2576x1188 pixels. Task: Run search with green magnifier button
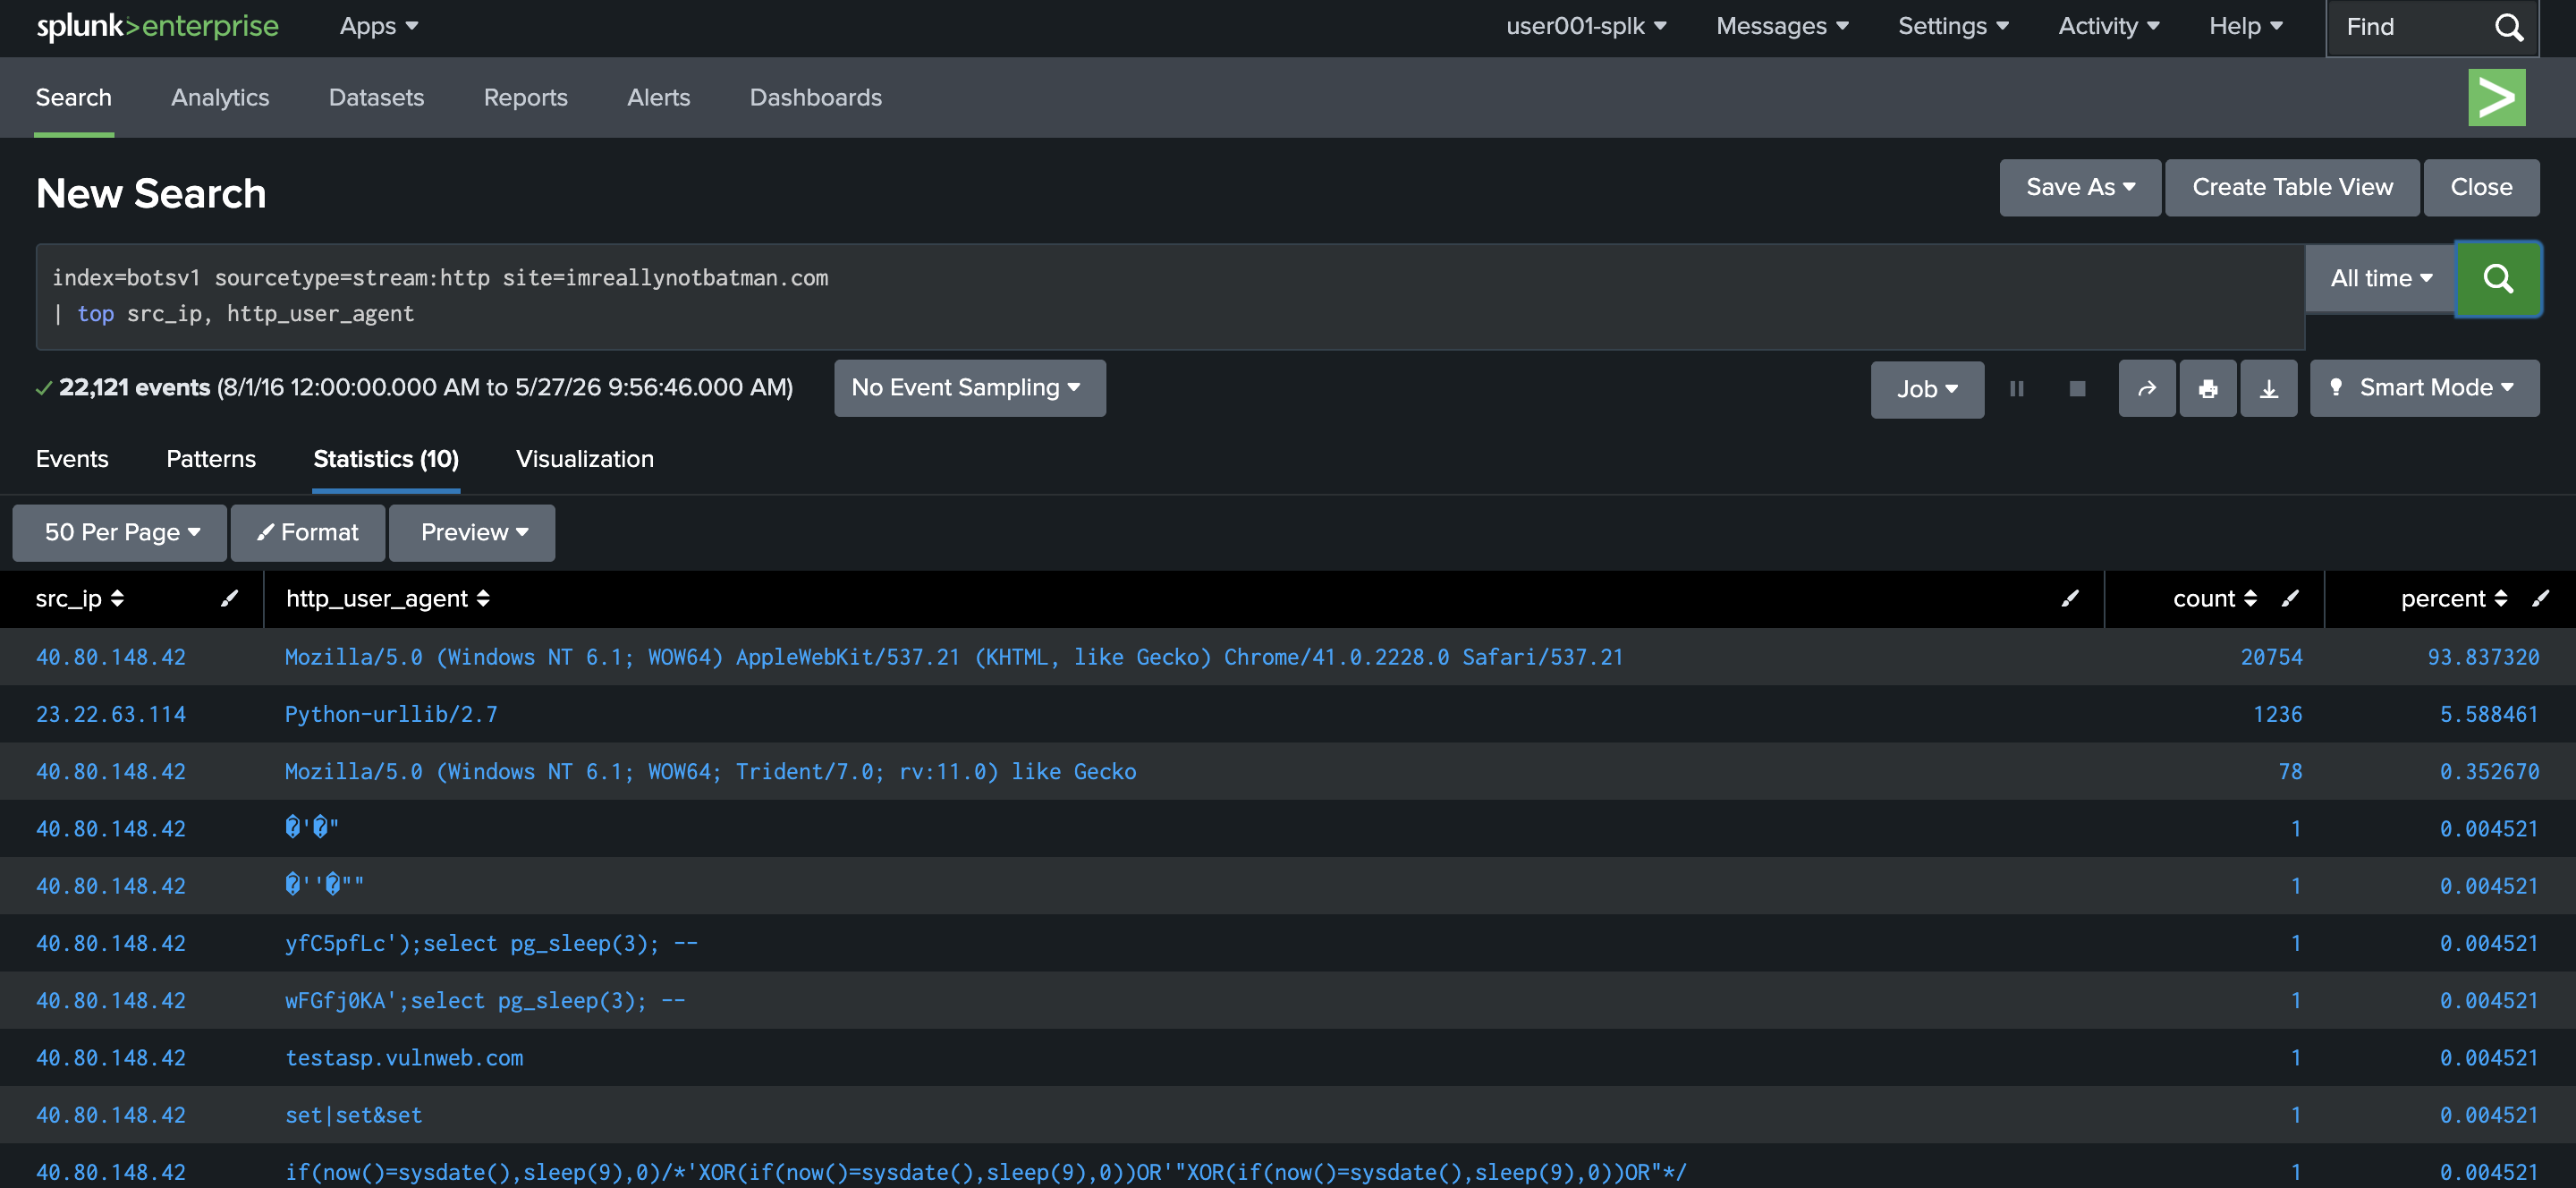[2497, 278]
